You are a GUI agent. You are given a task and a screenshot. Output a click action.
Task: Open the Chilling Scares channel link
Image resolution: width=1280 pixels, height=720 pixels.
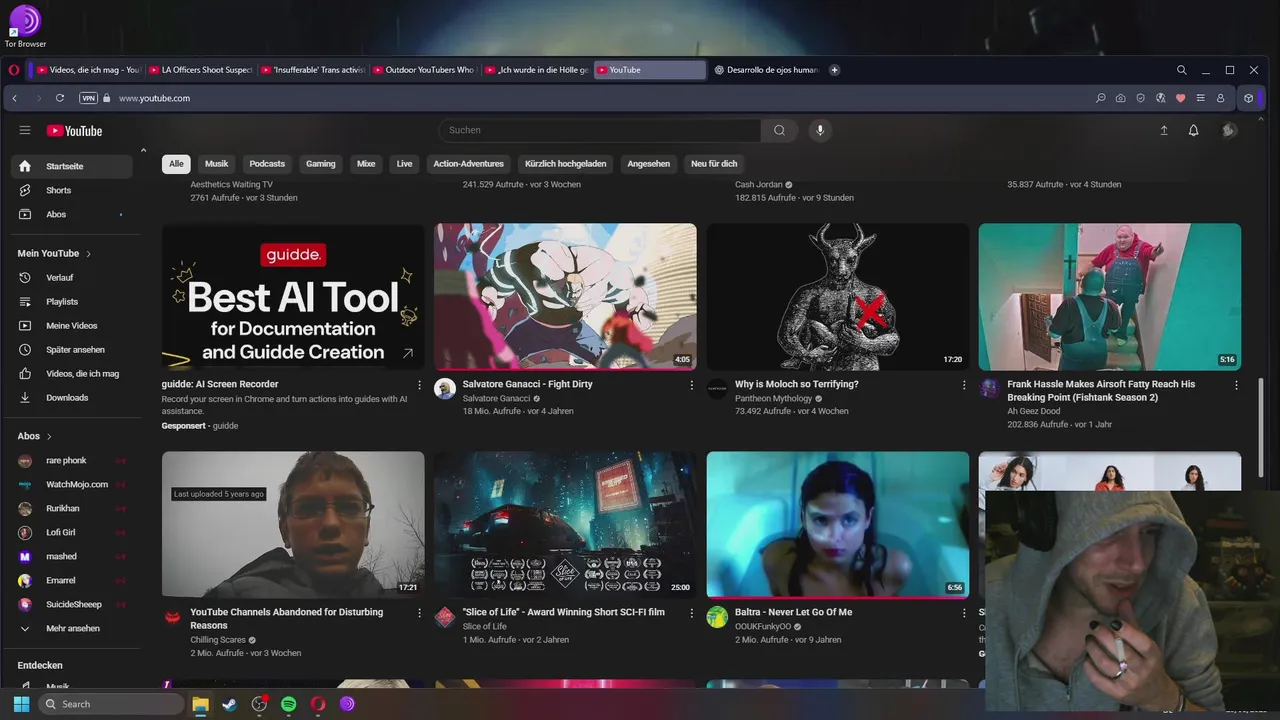click(218, 640)
